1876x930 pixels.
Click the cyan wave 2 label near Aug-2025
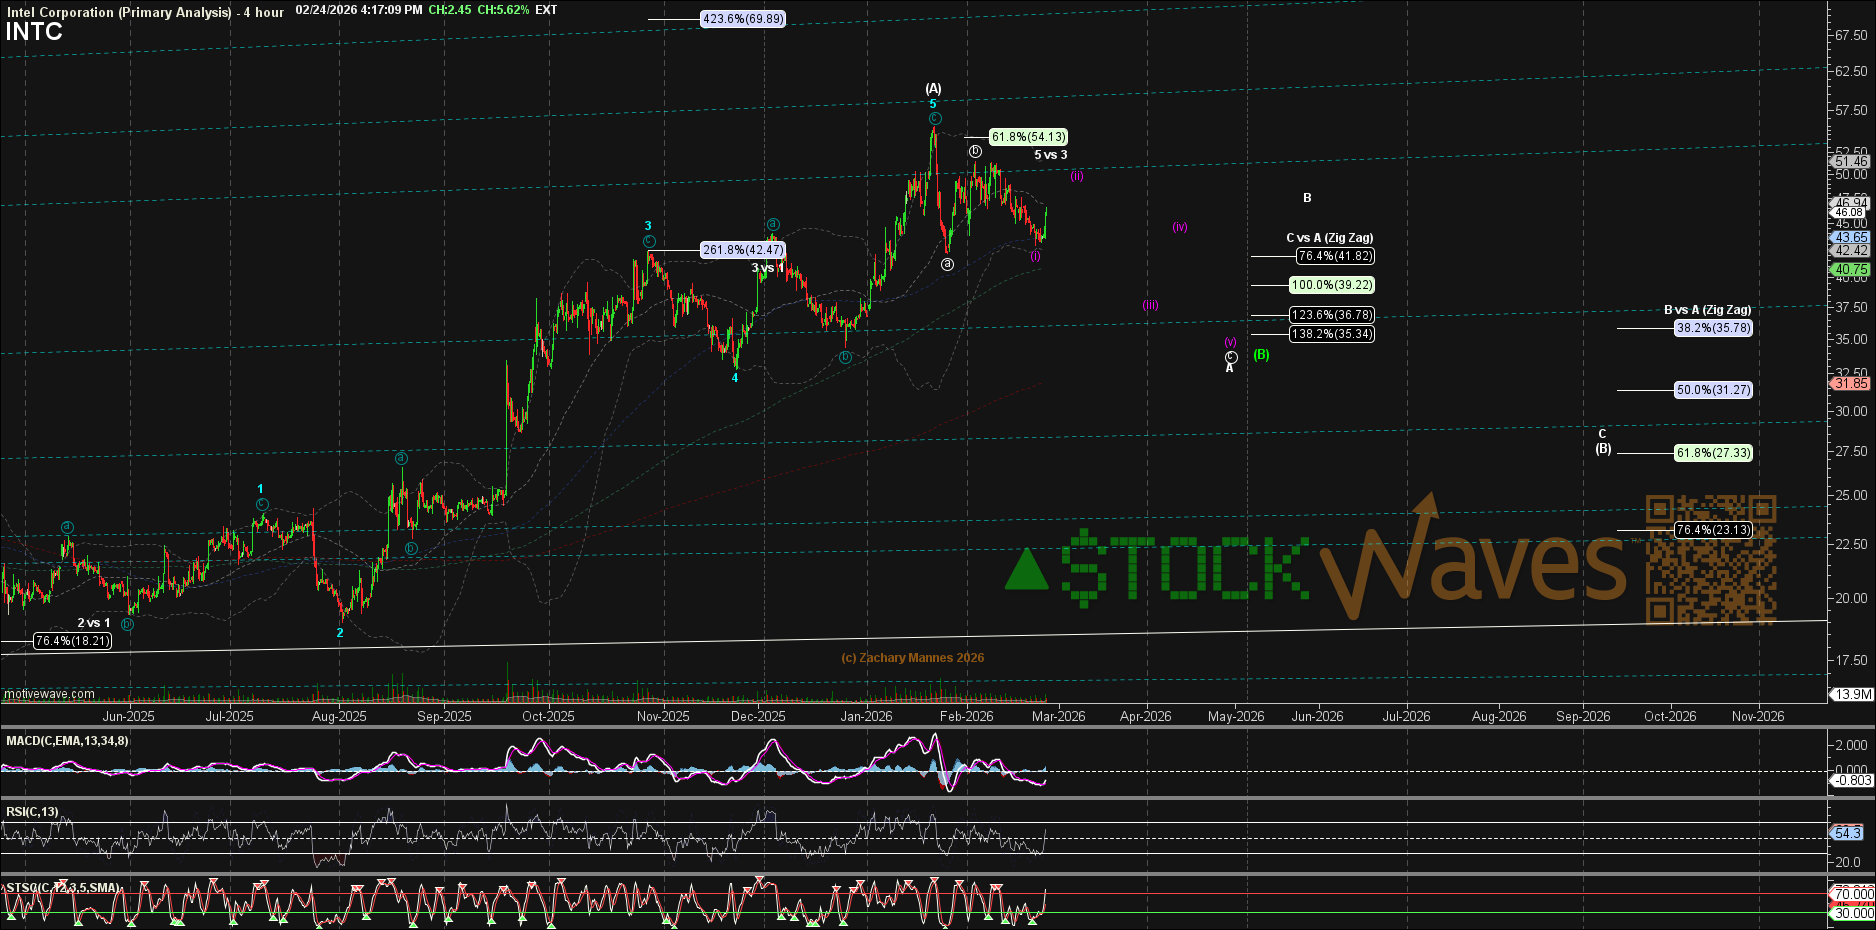click(x=340, y=633)
